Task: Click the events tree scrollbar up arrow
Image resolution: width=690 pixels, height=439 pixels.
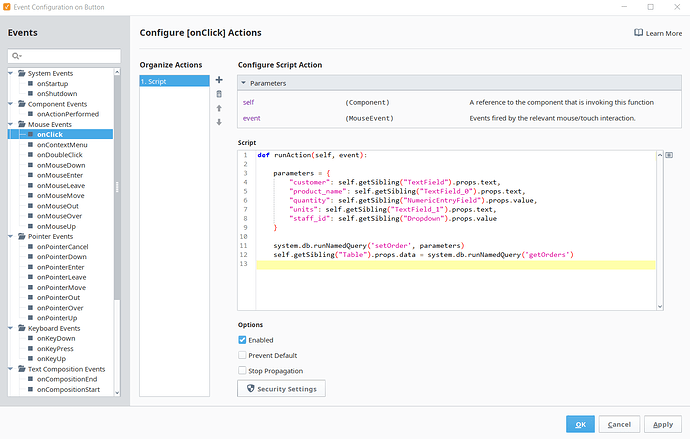Action: 117,72
